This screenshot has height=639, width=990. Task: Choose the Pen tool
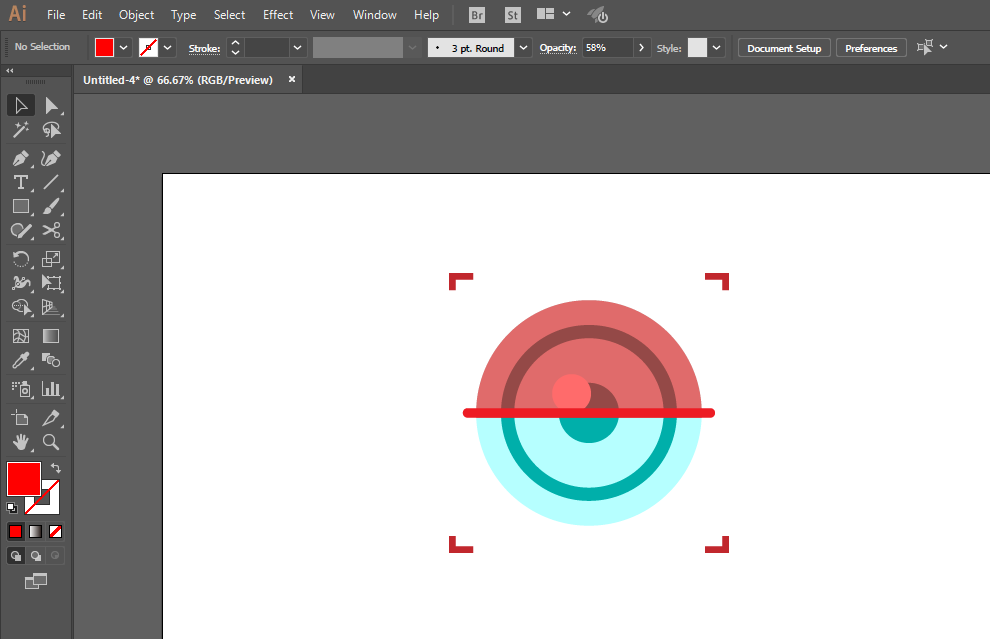[20, 158]
